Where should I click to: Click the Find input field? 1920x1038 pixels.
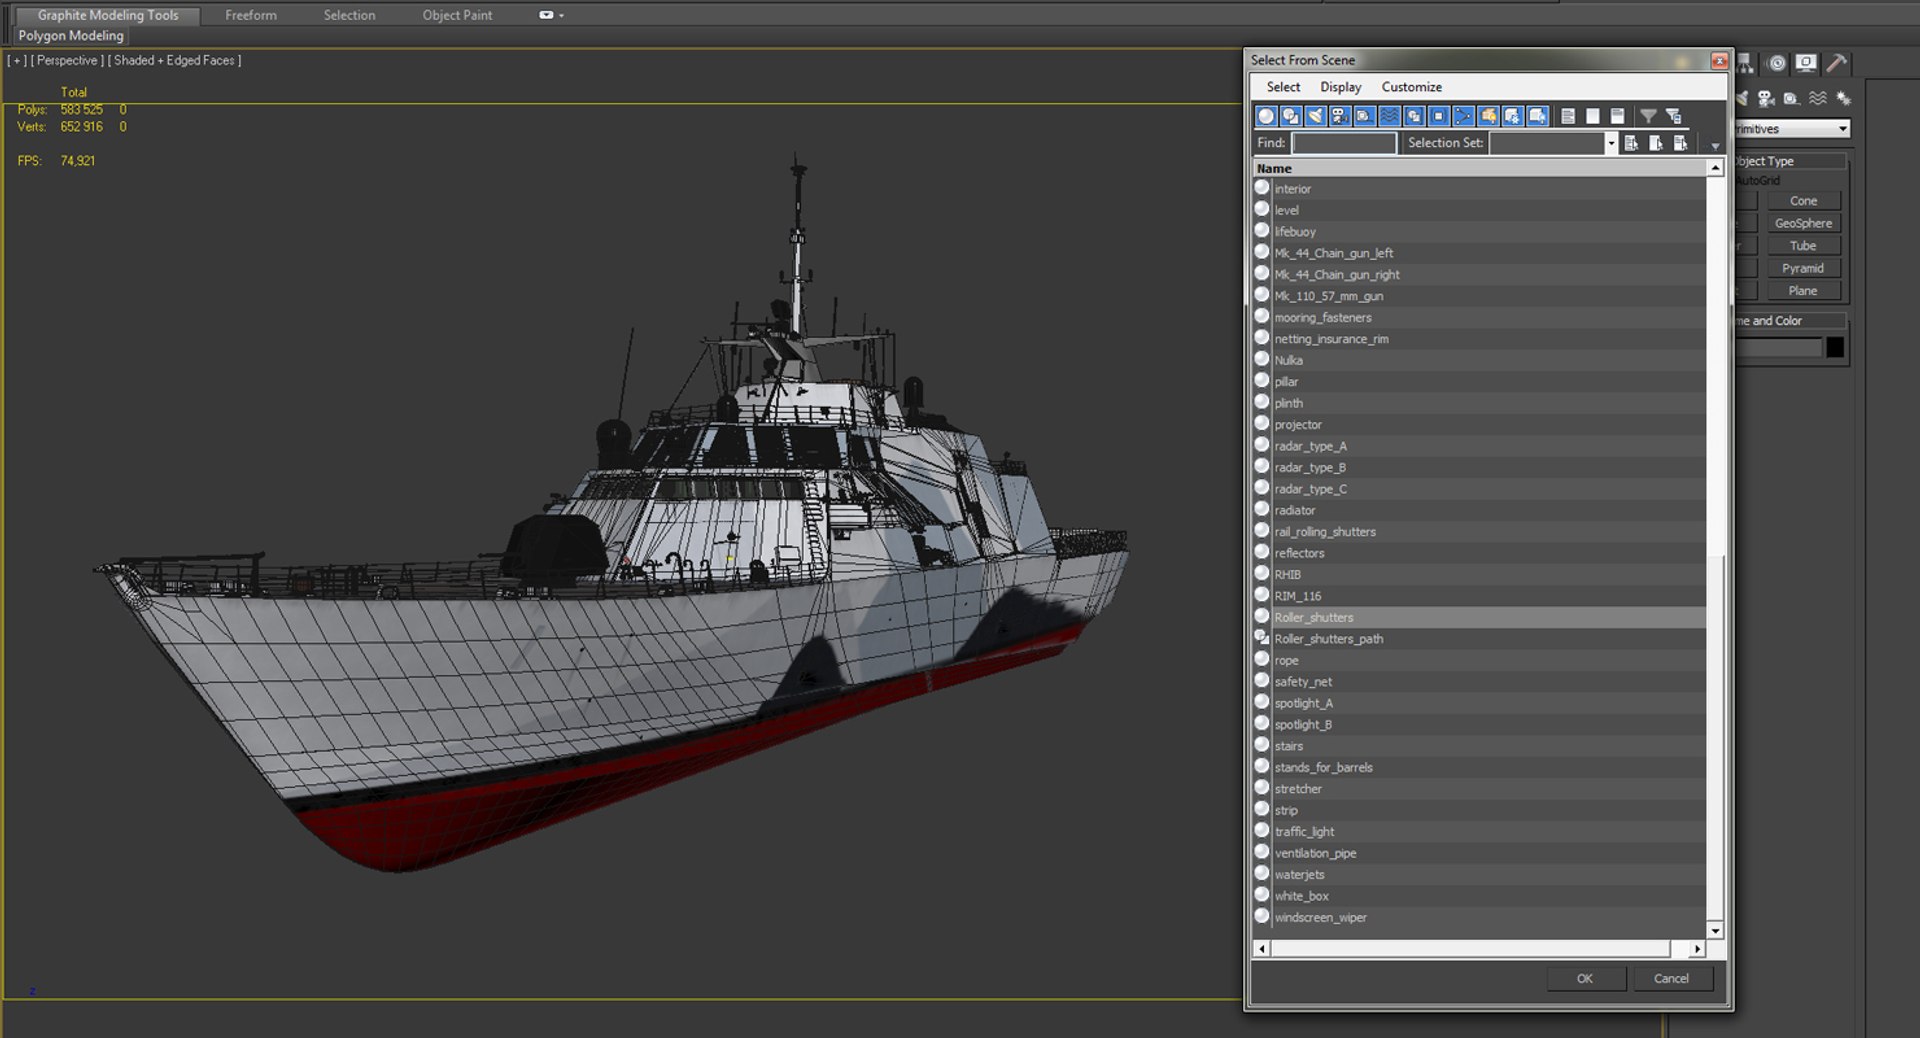coord(1343,143)
